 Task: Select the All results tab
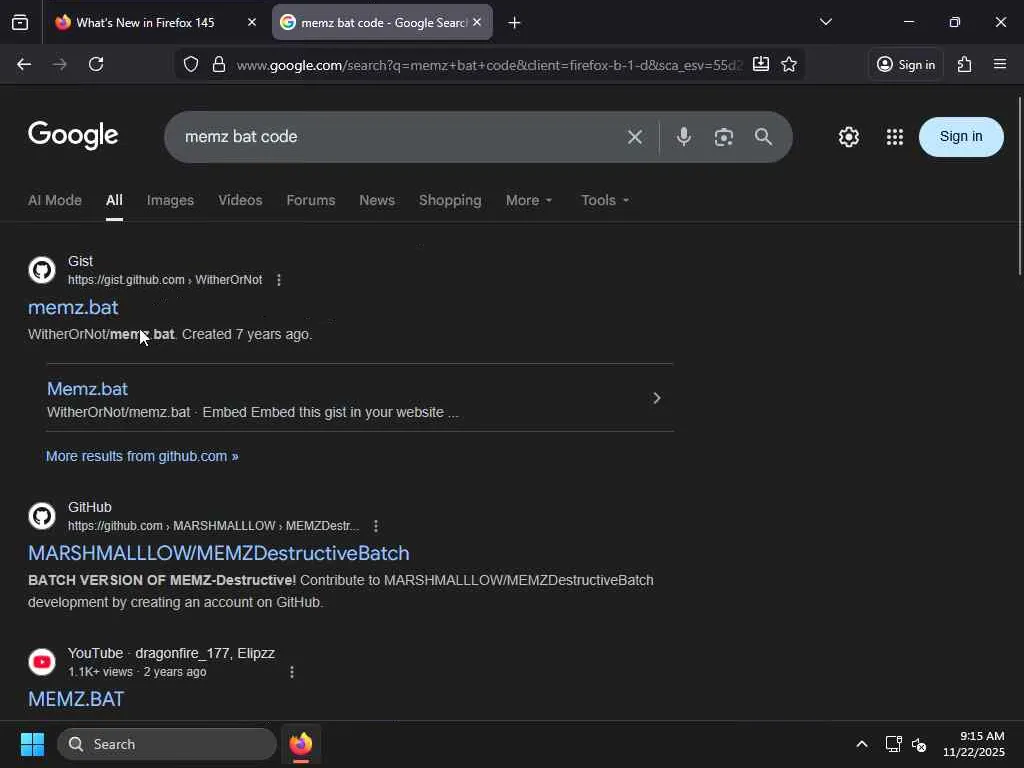point(114,200)
